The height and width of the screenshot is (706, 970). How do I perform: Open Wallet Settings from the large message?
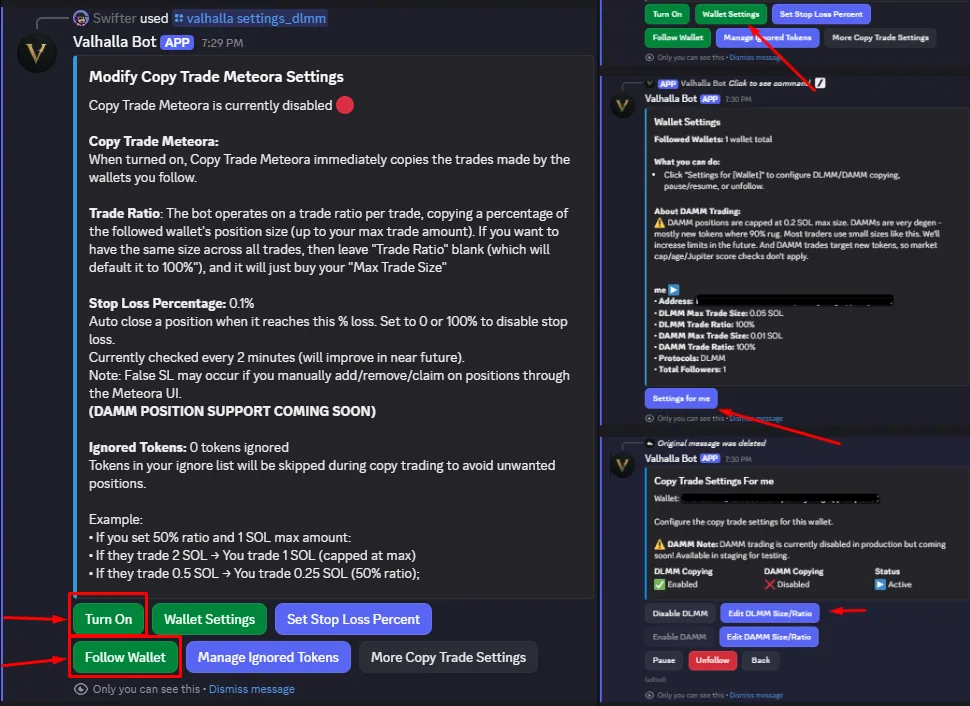pos(209,619)
